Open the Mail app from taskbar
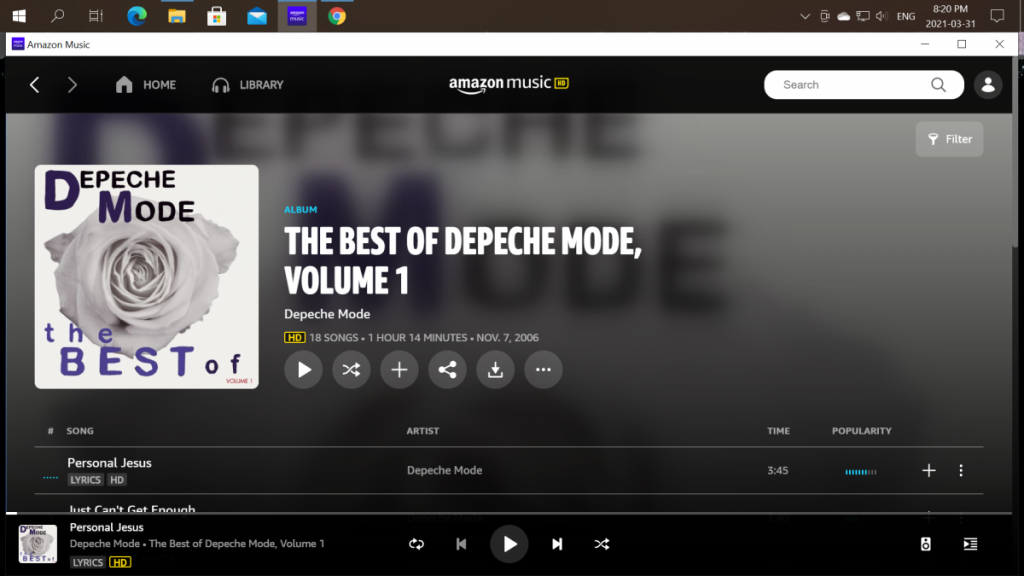This screenshot has height=576, width=1024. click(x=257, y=16)
